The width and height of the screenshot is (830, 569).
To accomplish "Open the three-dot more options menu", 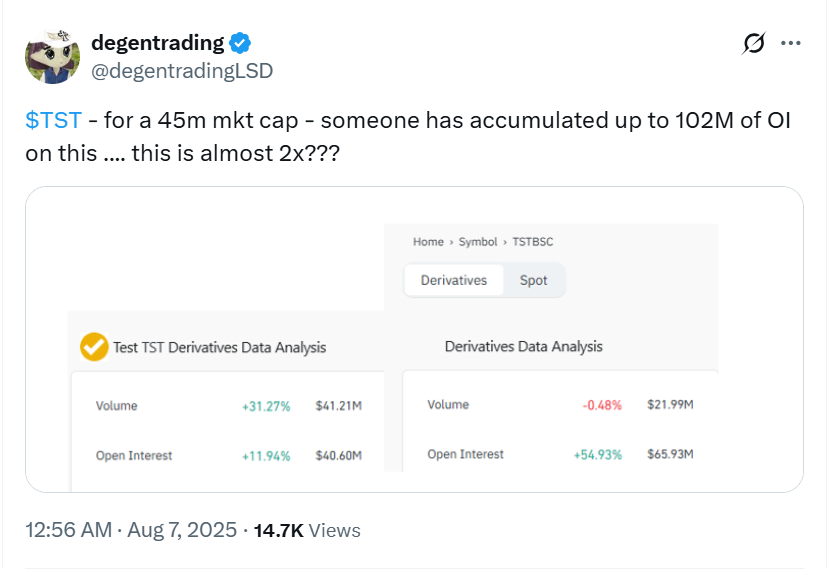I will (x=791, y=43).
